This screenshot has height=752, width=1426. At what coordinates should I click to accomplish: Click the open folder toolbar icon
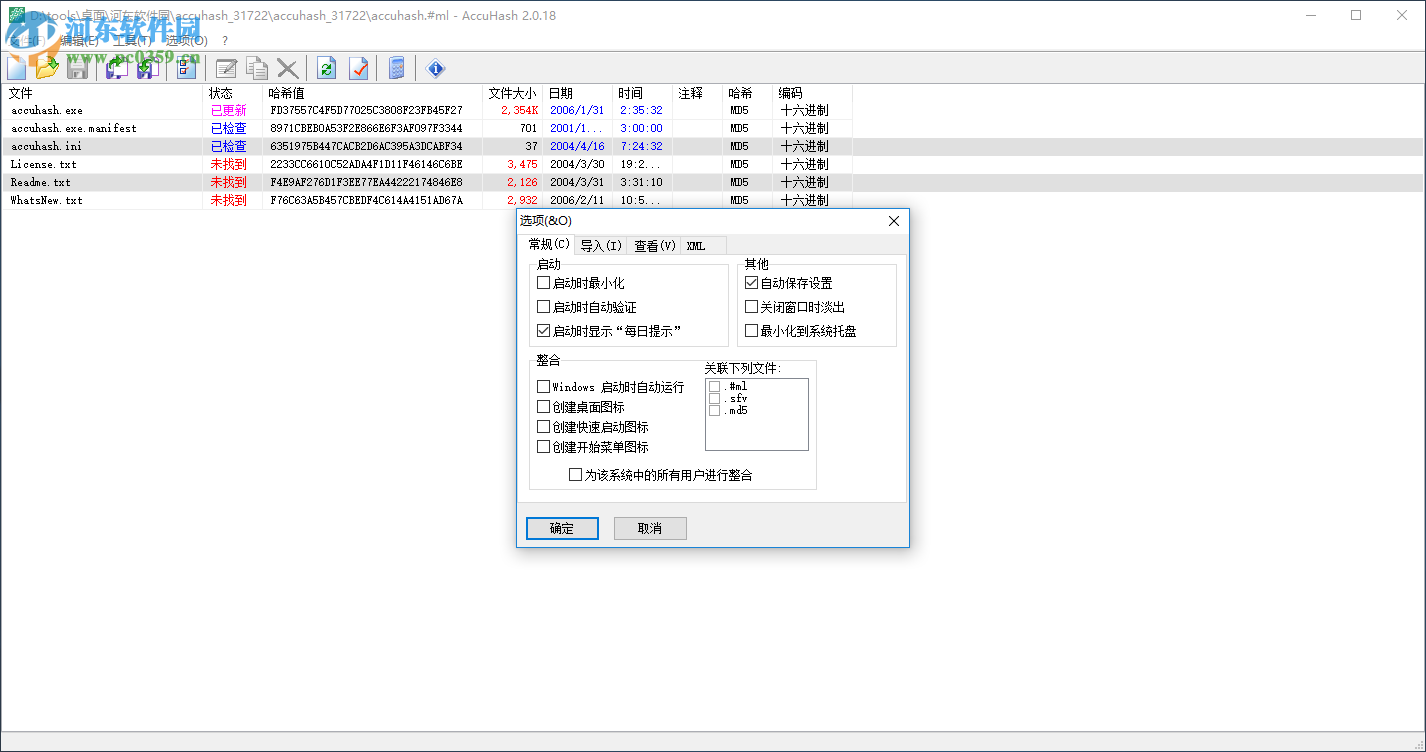click(47, 68)
